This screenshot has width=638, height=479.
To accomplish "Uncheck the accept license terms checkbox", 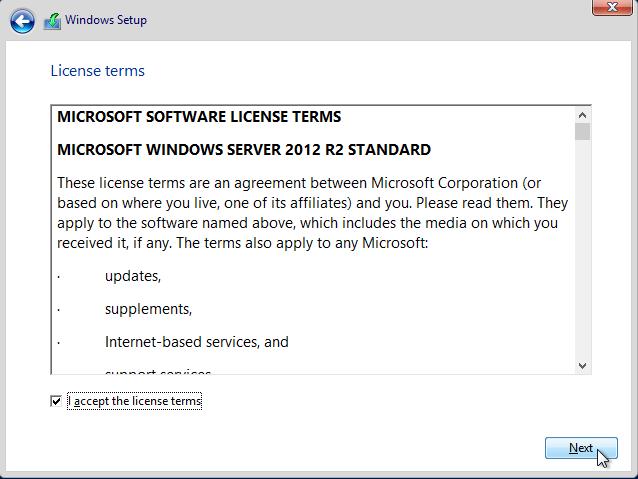I will [56, 401].
